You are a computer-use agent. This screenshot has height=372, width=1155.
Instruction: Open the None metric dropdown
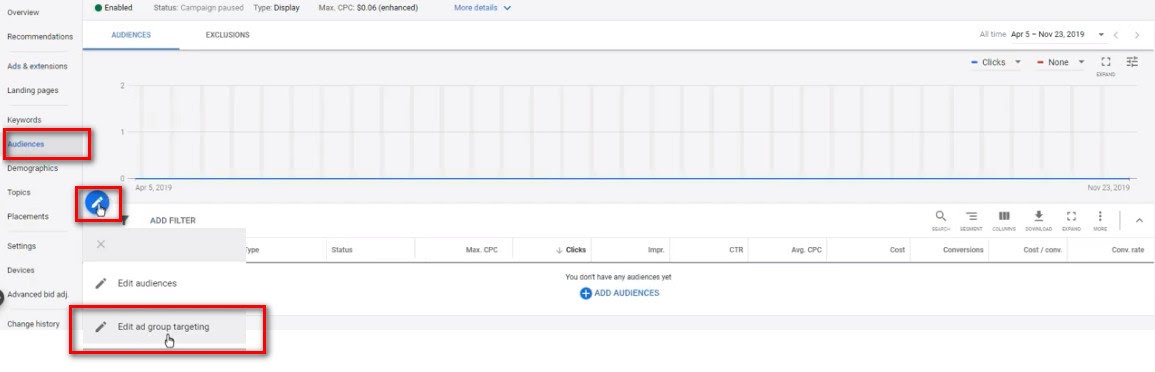[x=1061, y=63]
